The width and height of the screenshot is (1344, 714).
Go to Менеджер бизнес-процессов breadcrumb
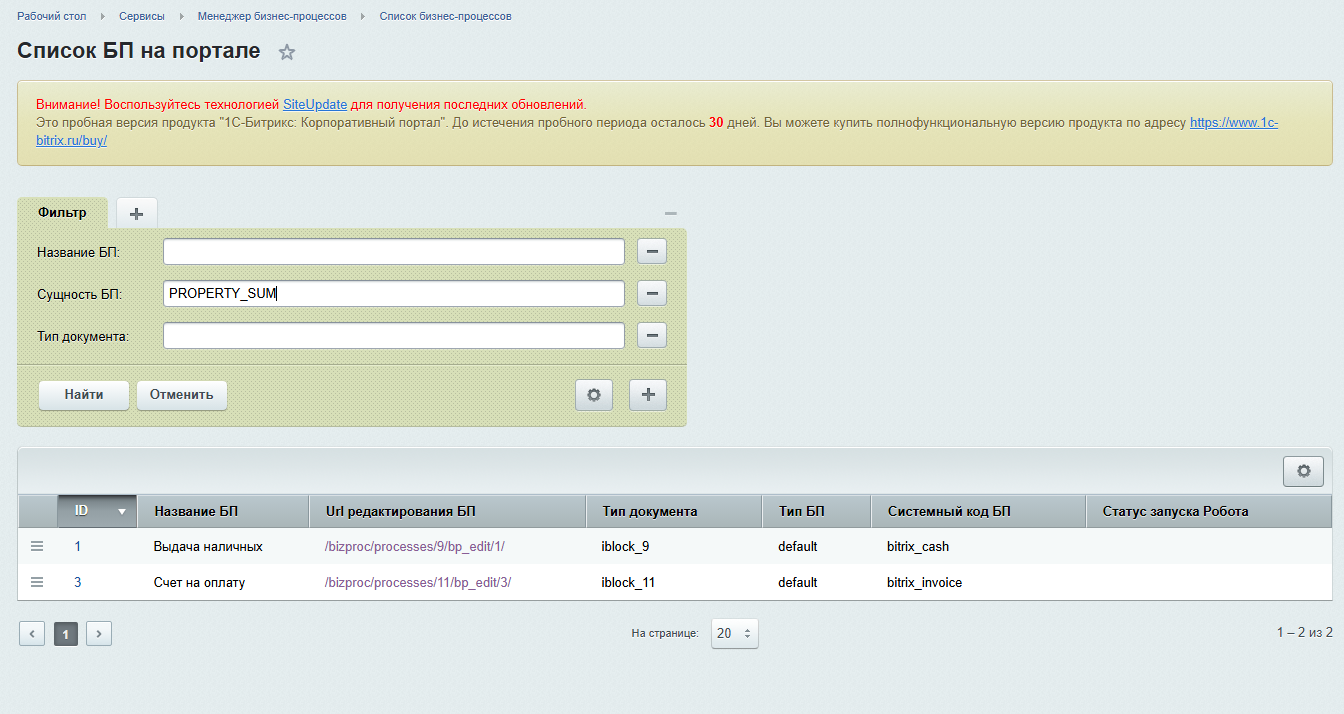[272, 17]
